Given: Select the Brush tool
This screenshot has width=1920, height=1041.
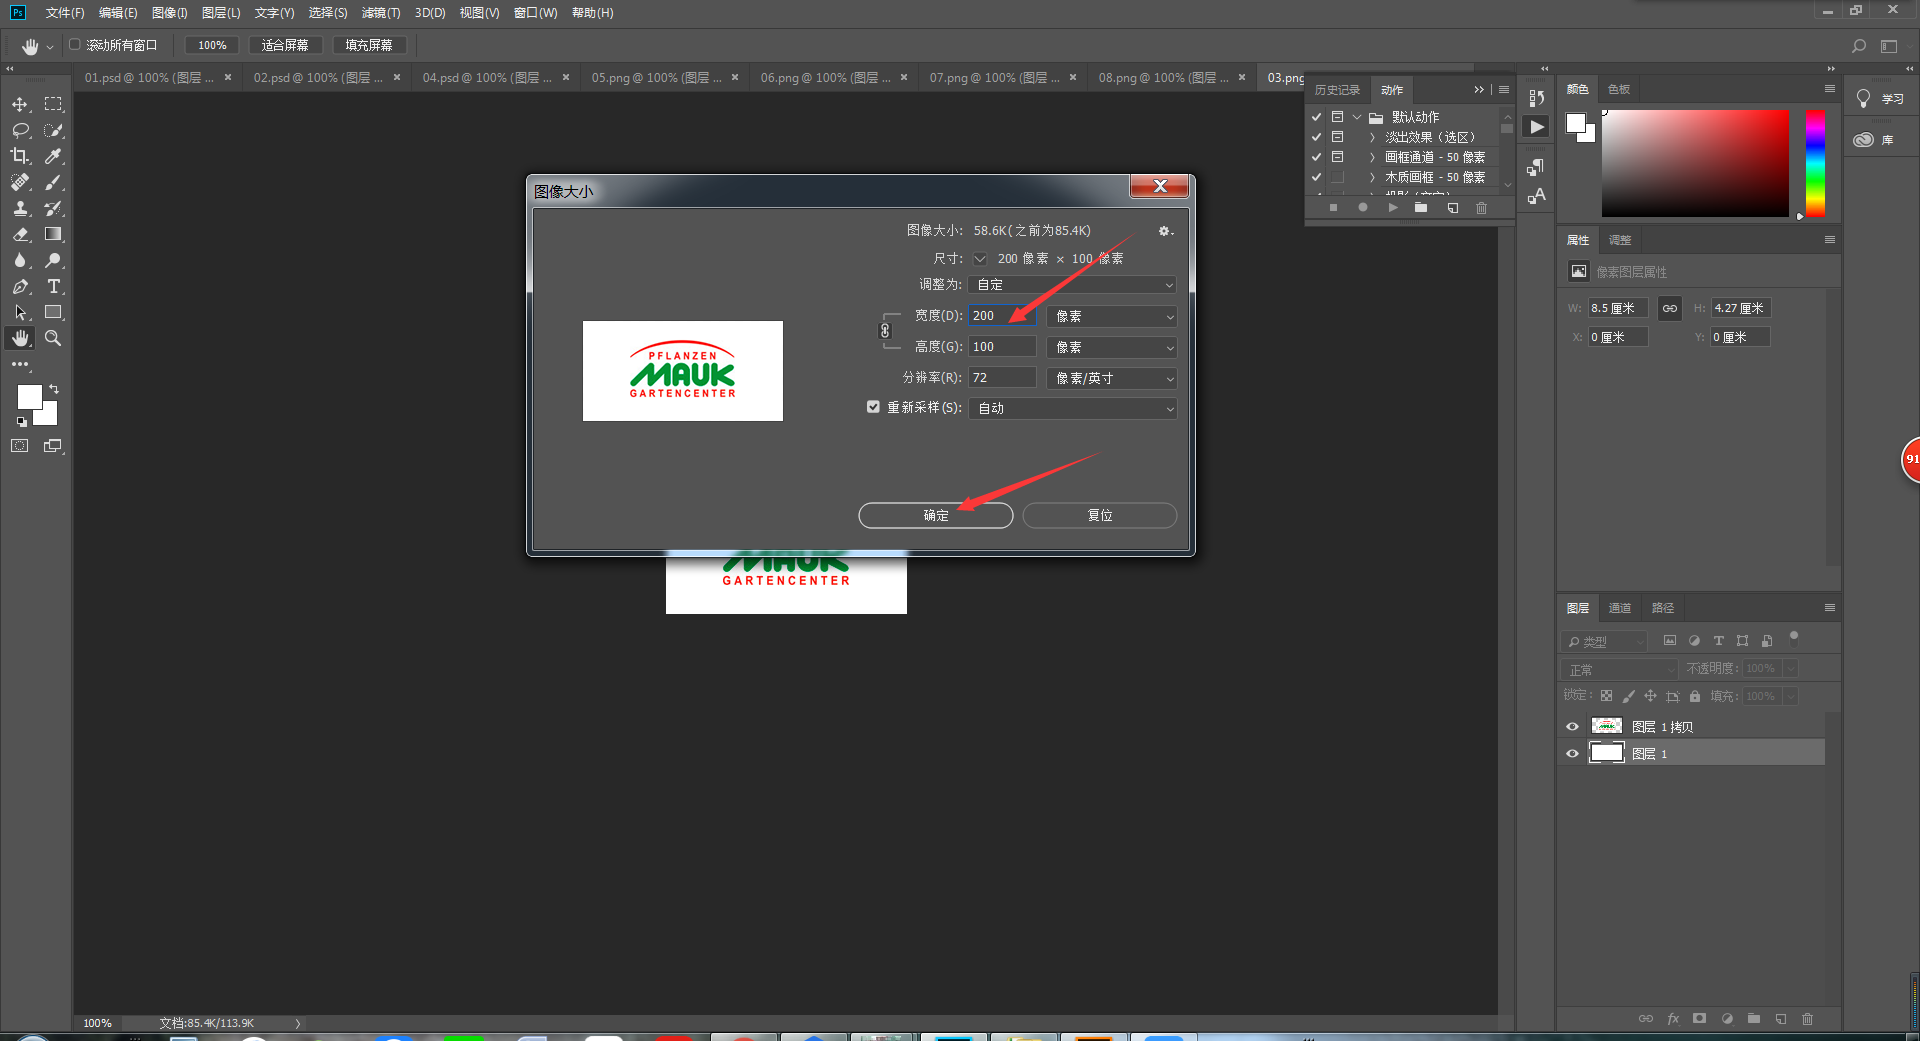Looking at the screenshot, I should [53, 182].
